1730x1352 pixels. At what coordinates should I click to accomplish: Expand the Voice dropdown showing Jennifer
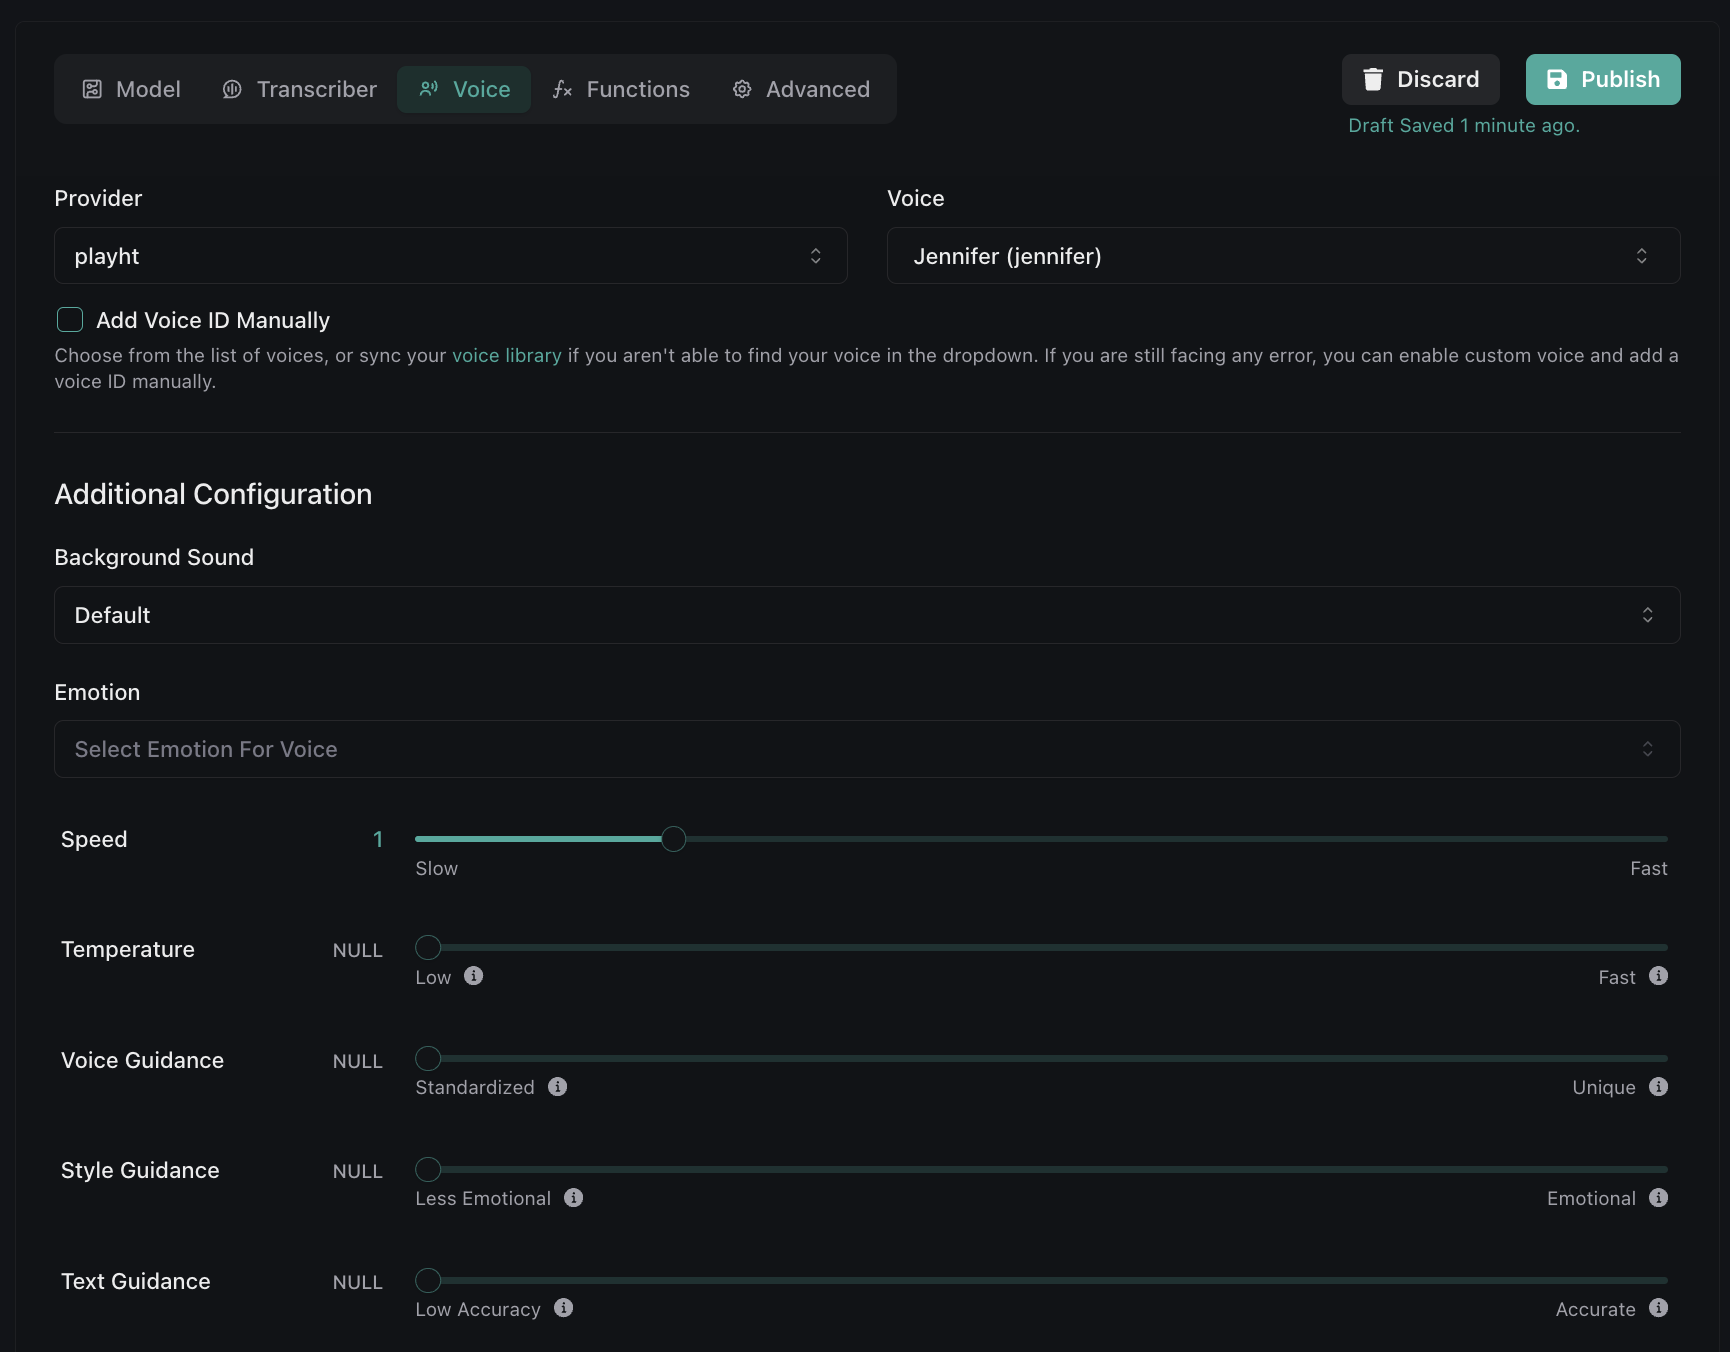[1283, 256]
